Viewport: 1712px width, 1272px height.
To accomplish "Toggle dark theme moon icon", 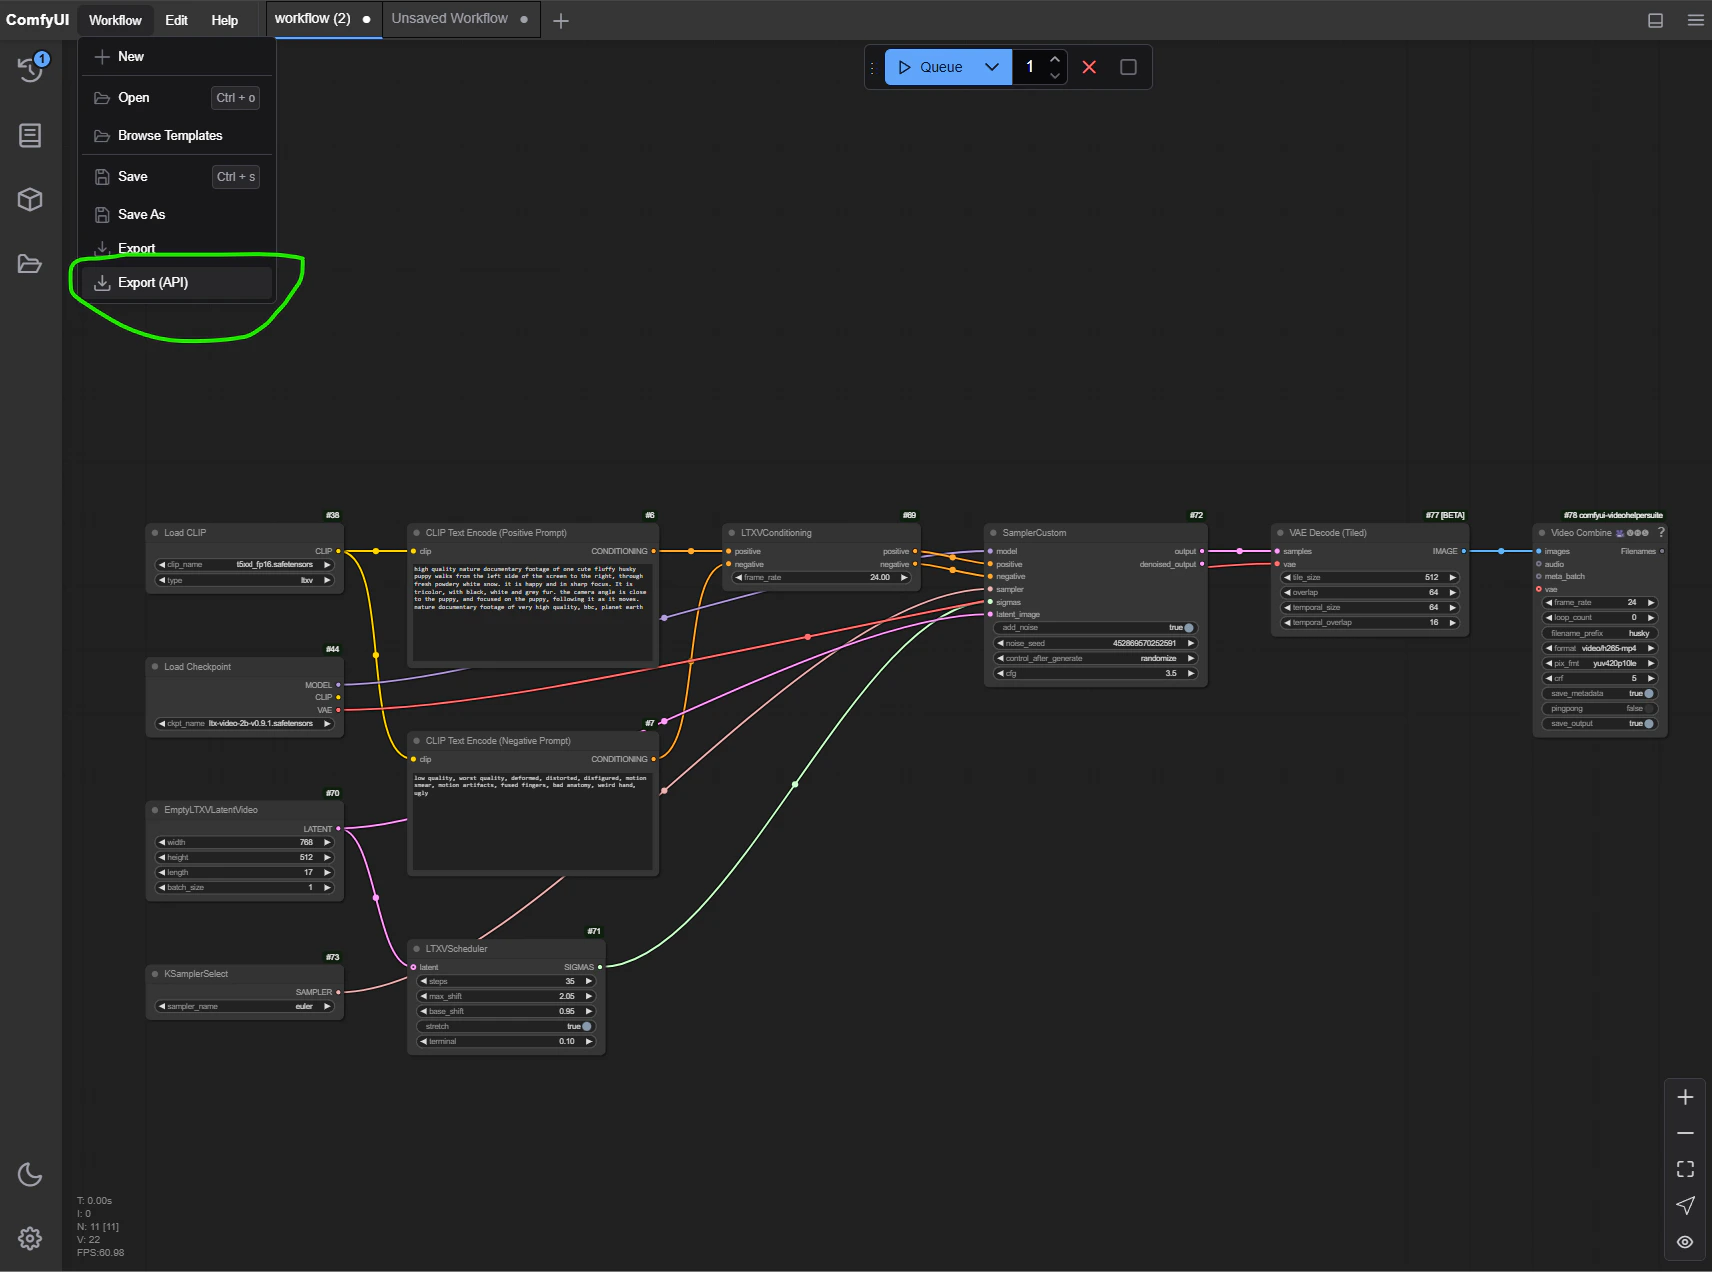I will [30, 1174].
